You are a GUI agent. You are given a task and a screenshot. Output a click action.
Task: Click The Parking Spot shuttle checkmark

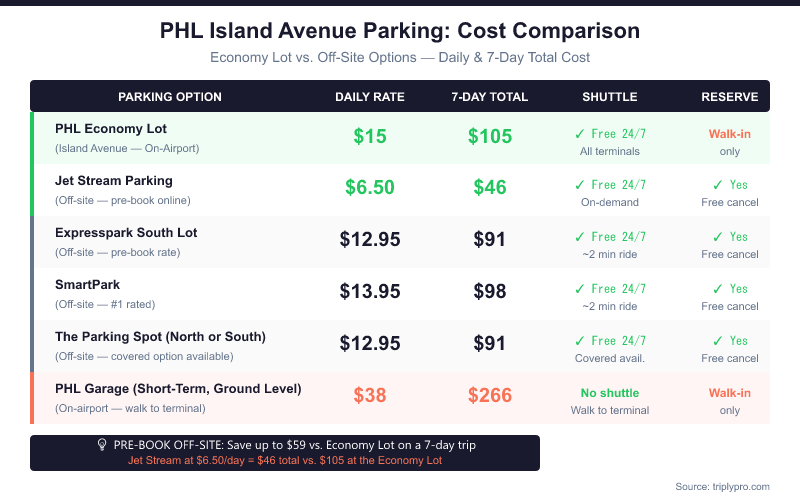pyautogui.click(x=580, y=341)
